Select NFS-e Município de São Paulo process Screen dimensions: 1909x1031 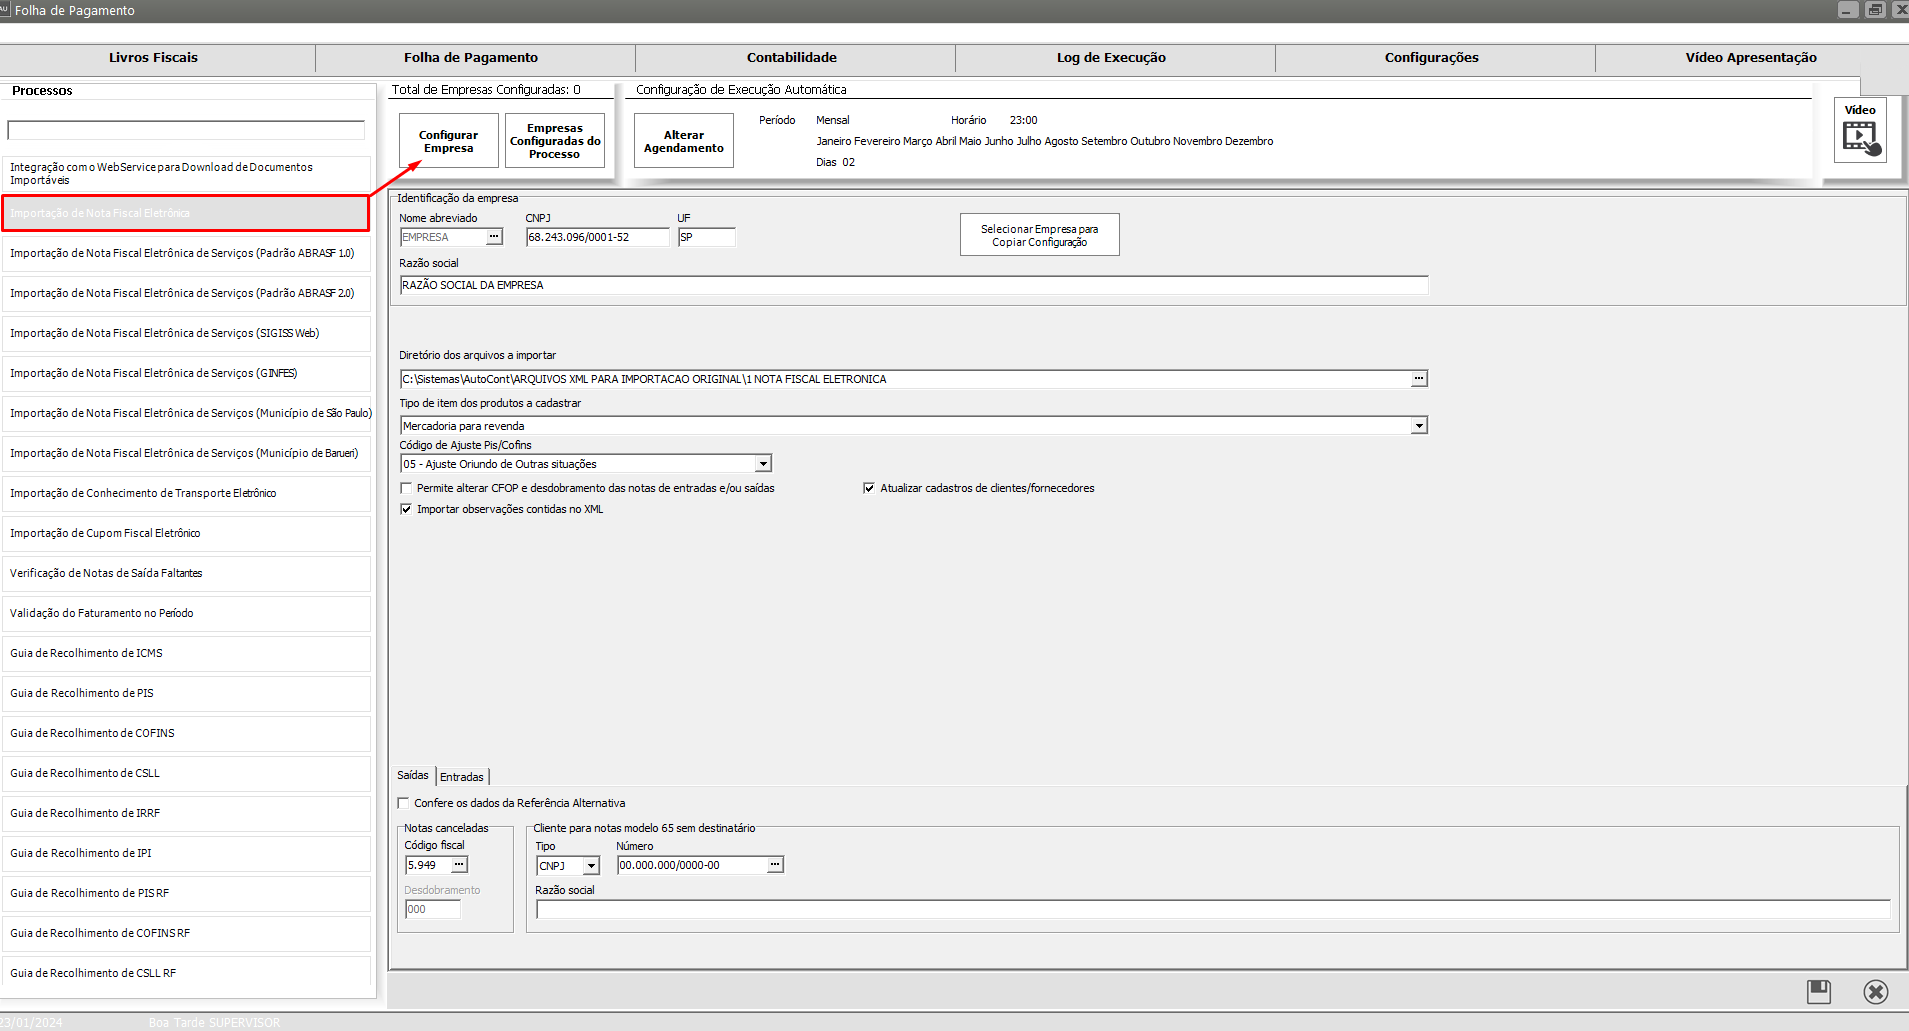(186, 414)
